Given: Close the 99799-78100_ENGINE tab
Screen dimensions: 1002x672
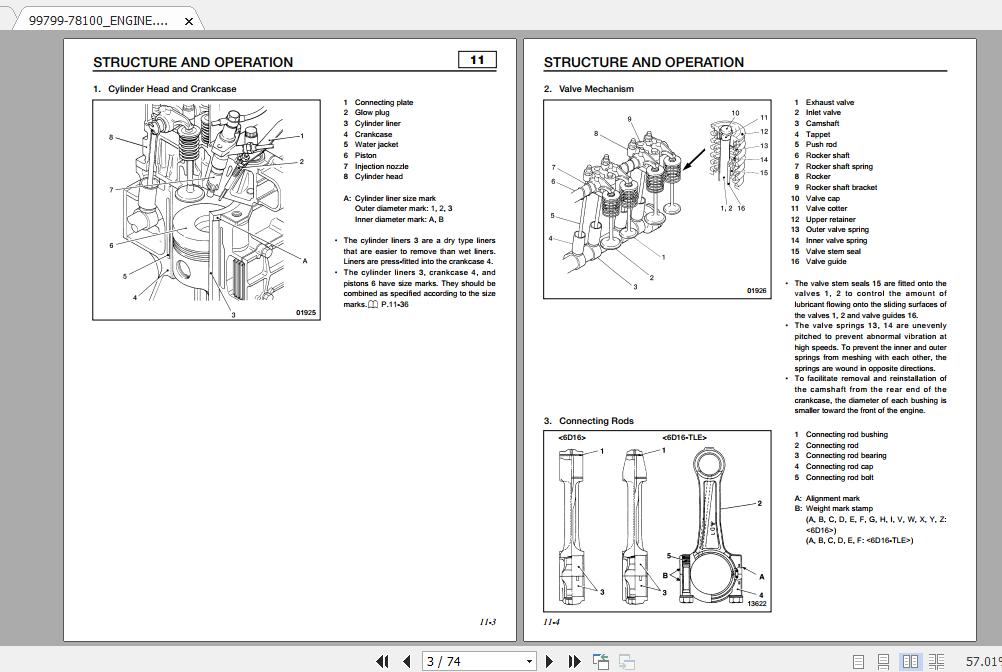Looking at the screenshot, I should pos(189,21).
